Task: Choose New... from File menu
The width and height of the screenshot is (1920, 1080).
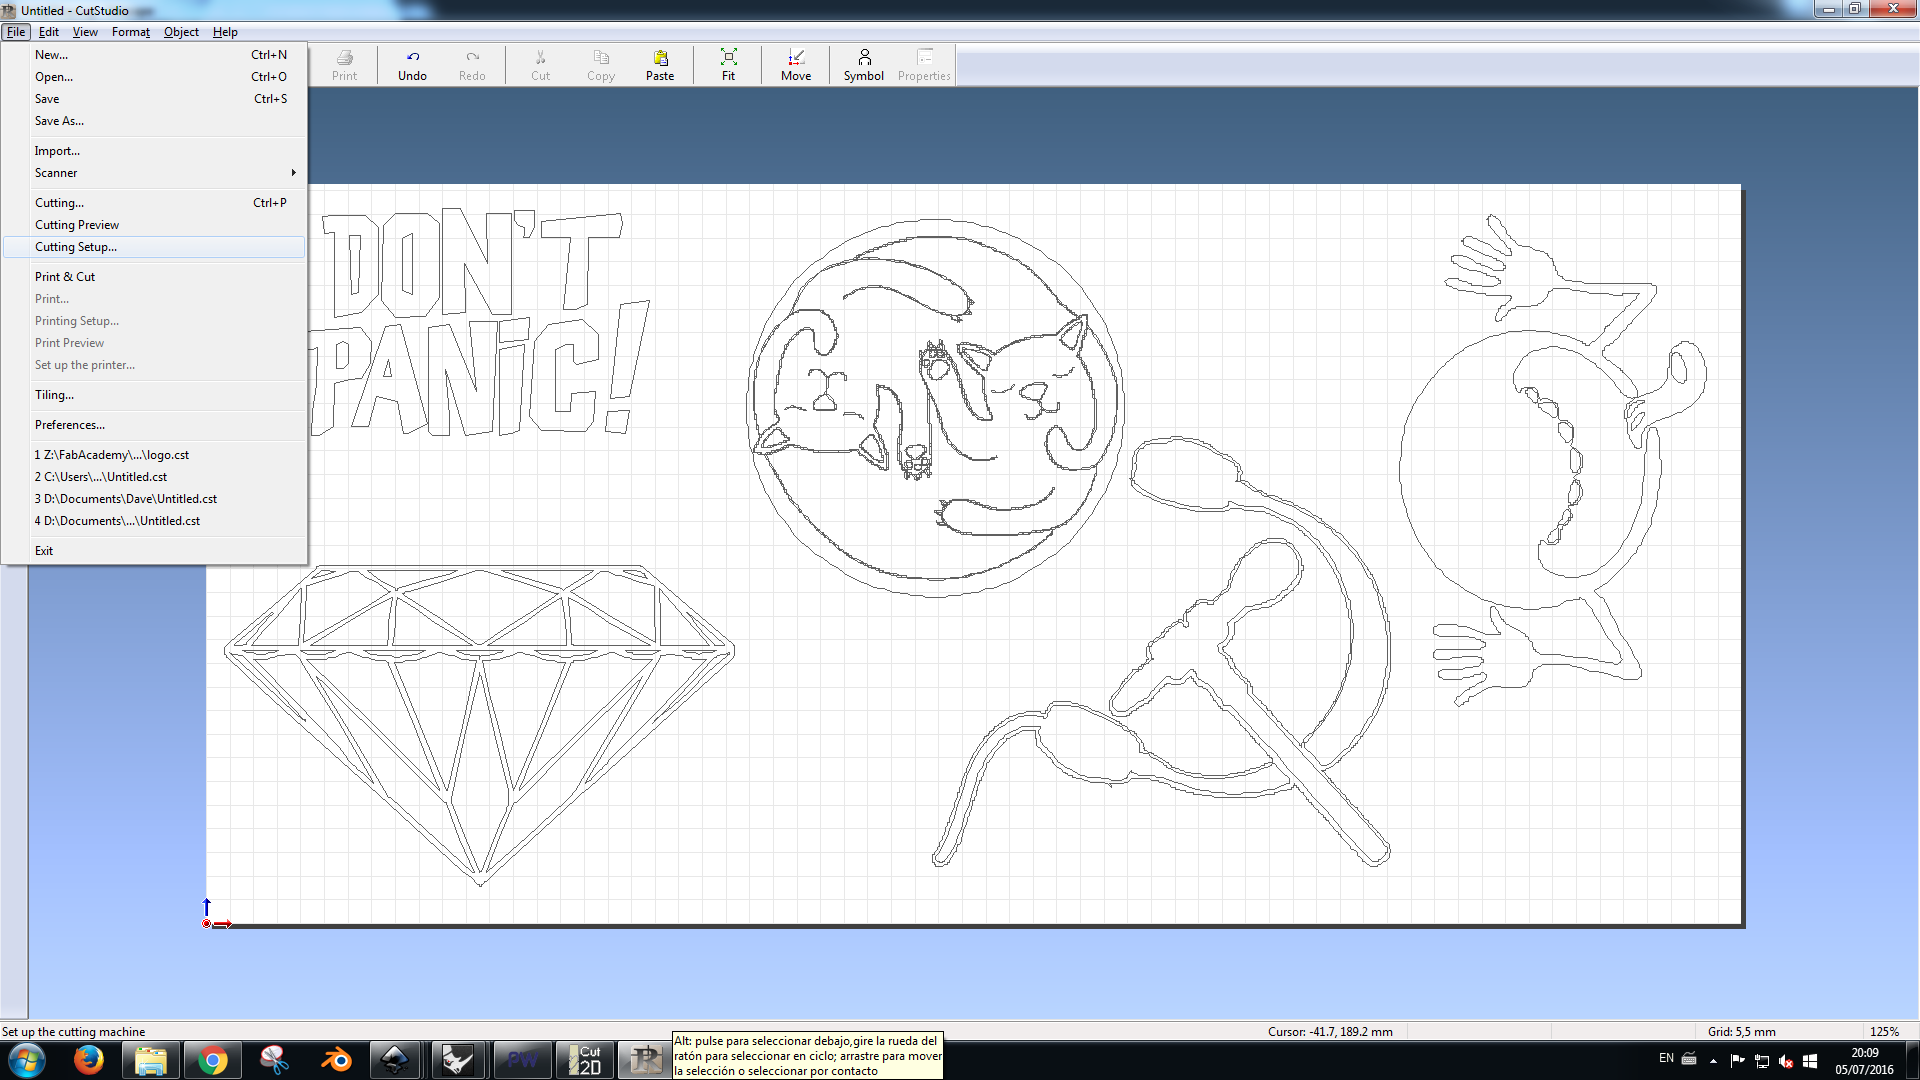Action: pyautogui.click(x=154, y=55)
